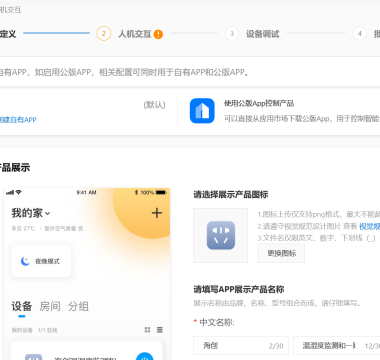Click the device socket icon on device card
Viewport: 380px width, 360px height.
[34, 357]
